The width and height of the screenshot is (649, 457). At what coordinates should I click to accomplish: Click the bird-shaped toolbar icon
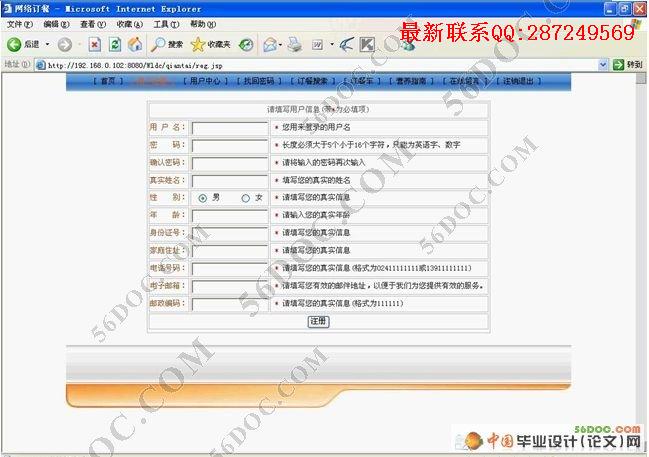point(347,44)
